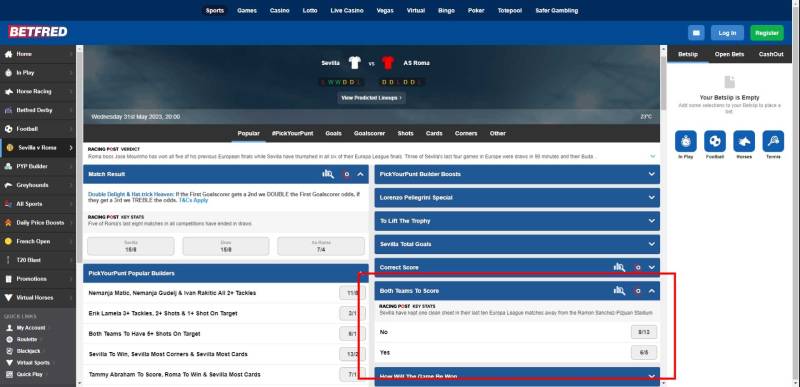Expand Sevilla v Roma sidebar arrow
The width and height of the screenshot is (800, 387).
(x=70, y=148)
